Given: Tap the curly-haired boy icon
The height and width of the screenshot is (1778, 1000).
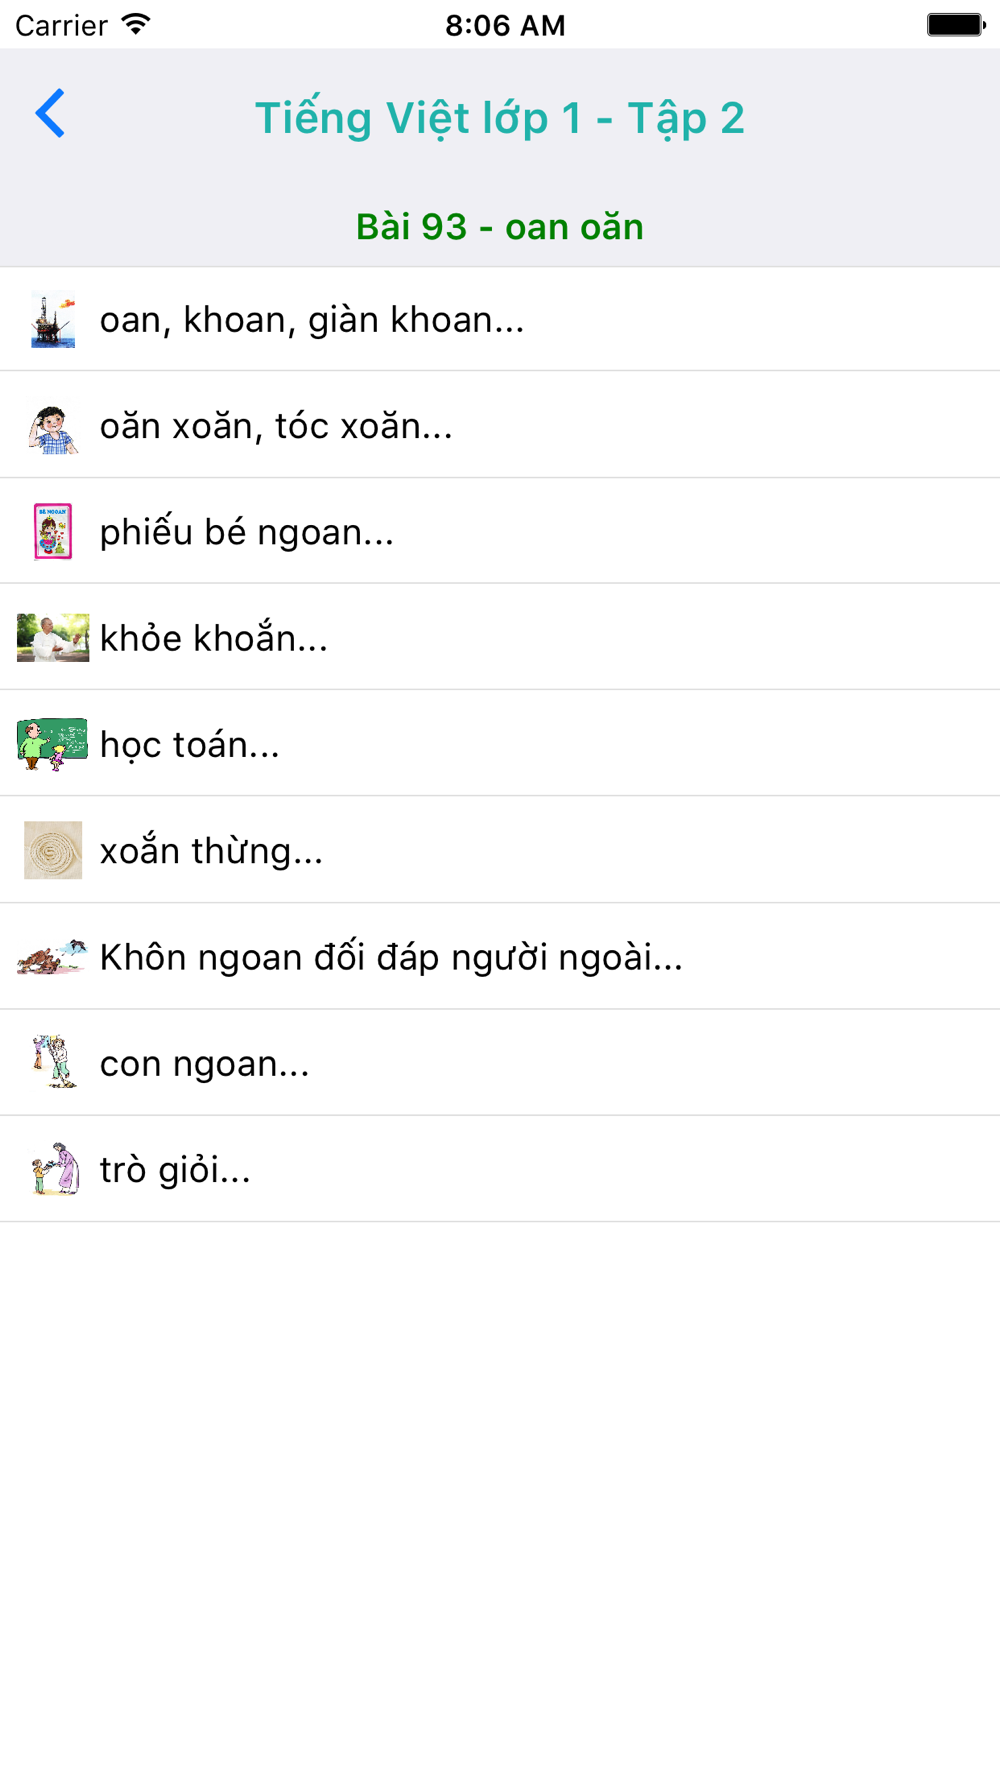Looking at the screenshot, I should coord(53,426).
